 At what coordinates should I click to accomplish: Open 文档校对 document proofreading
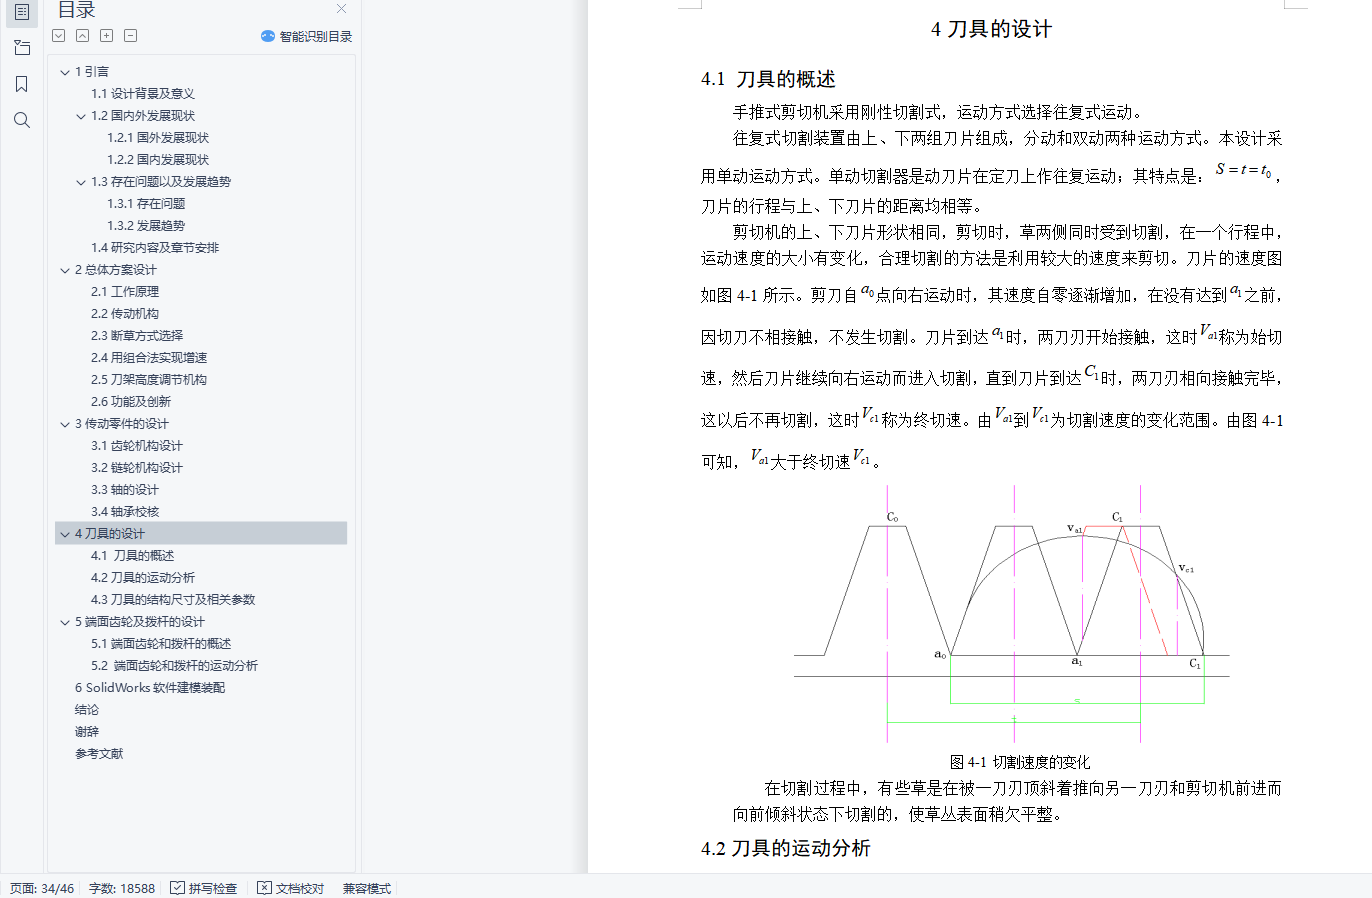click(x=291, y=888)
